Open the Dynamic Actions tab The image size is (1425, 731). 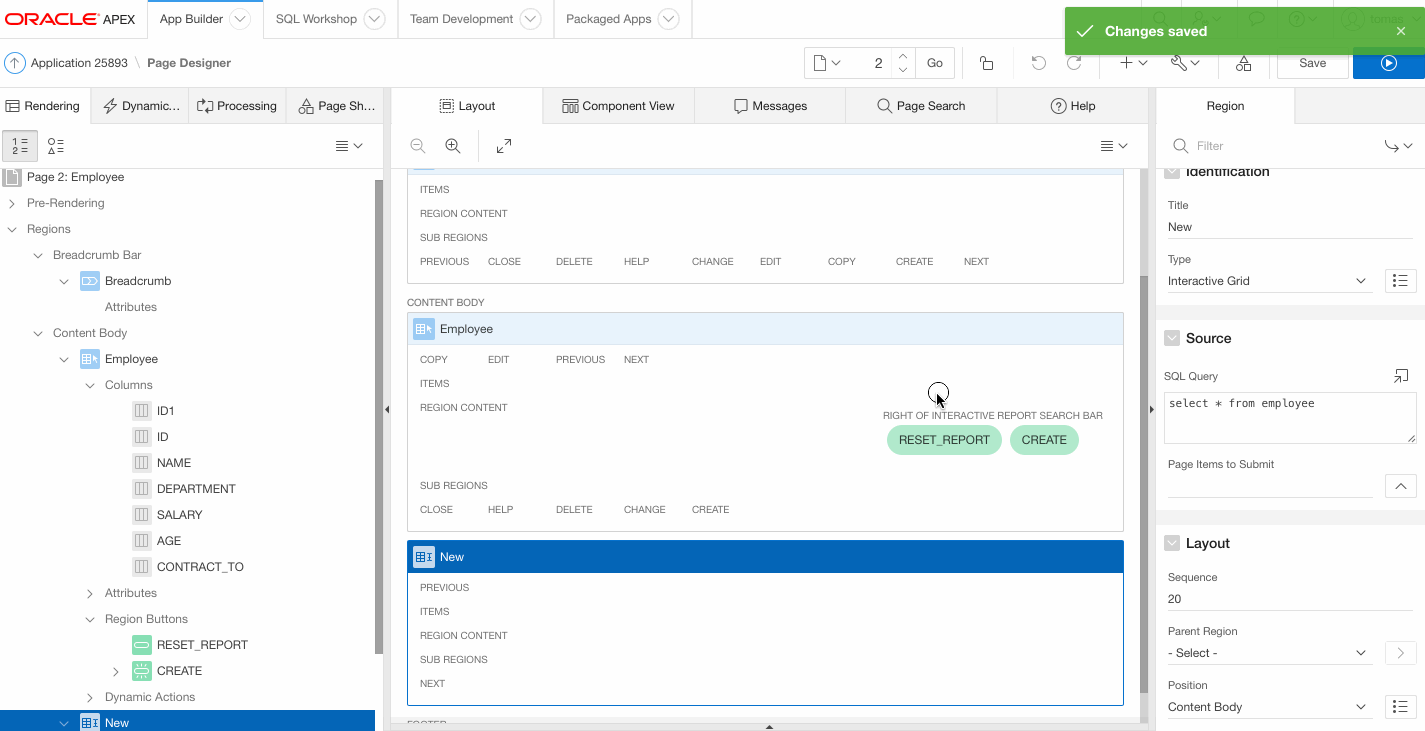pos(141,106)
